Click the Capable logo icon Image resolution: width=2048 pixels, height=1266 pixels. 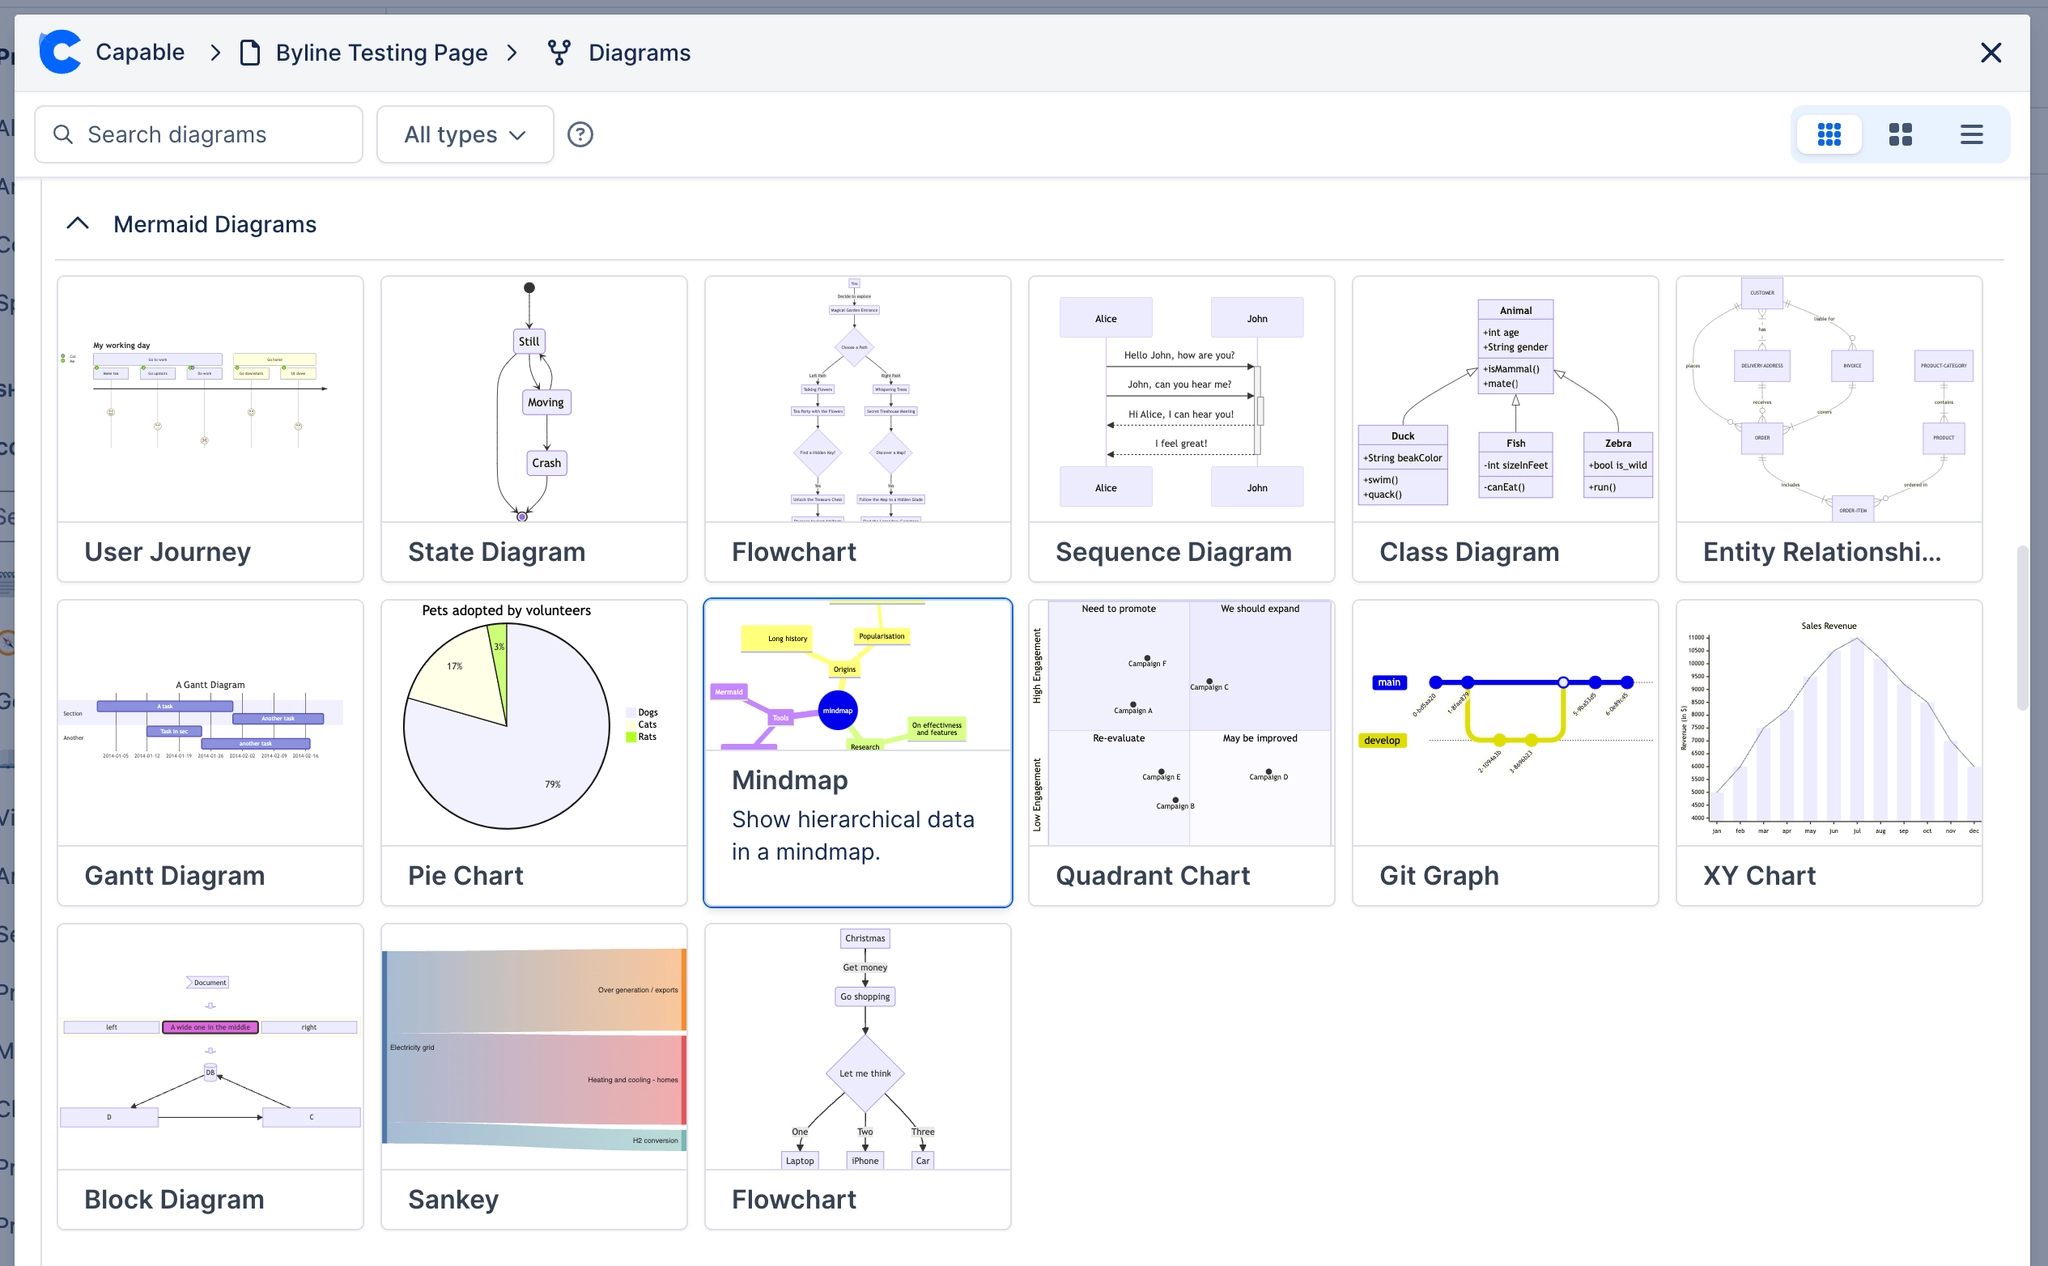click(60, 52)
